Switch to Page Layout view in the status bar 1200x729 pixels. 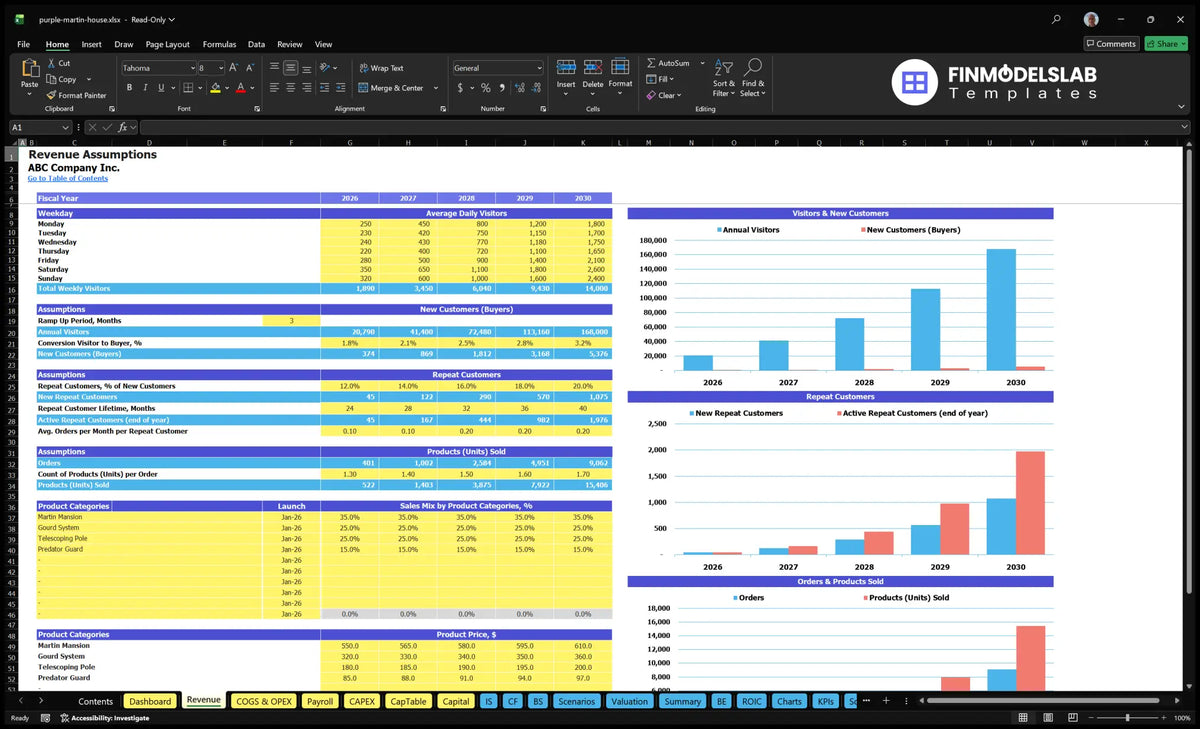(x=1050, y=718)
